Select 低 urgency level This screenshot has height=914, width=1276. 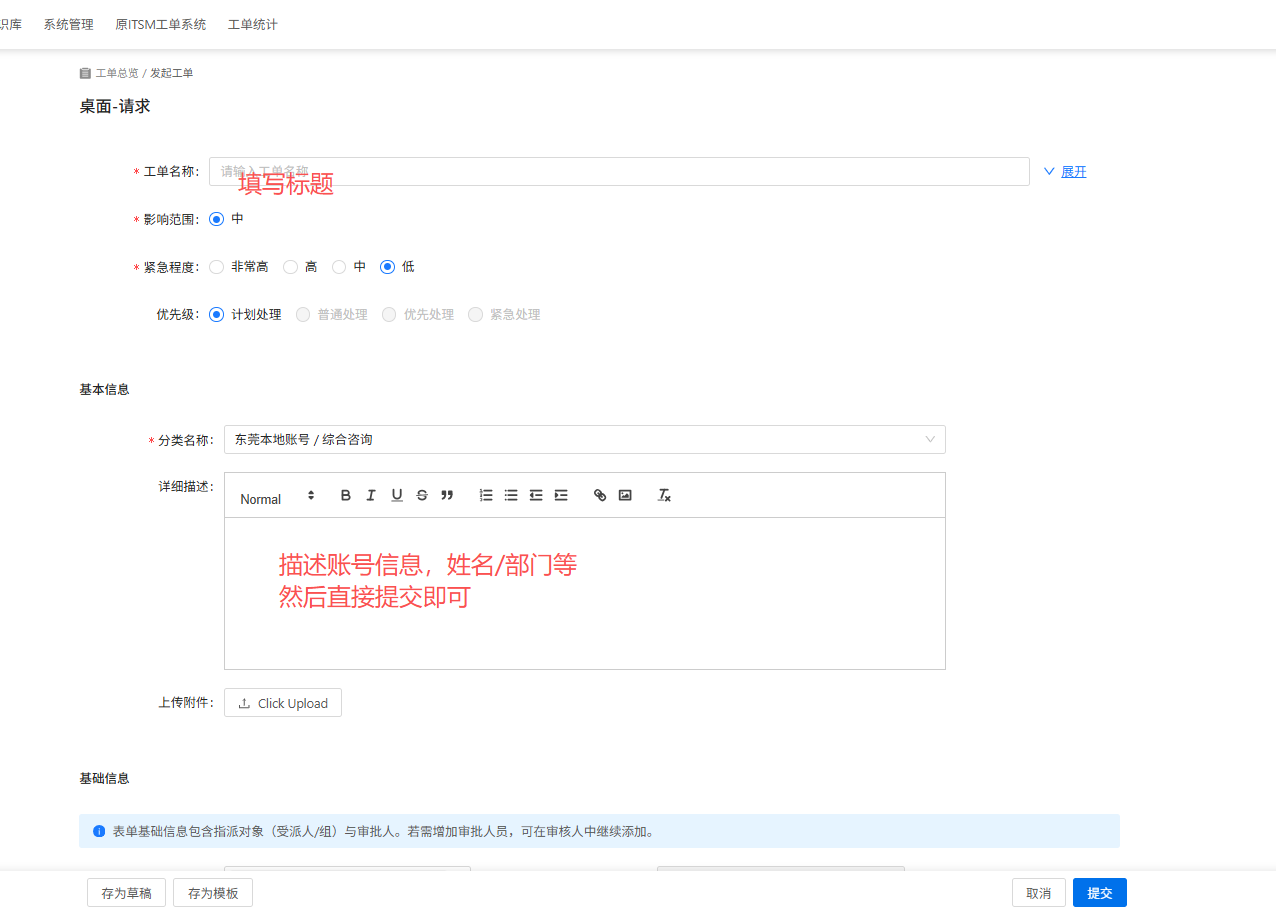(x=388, y=267)
